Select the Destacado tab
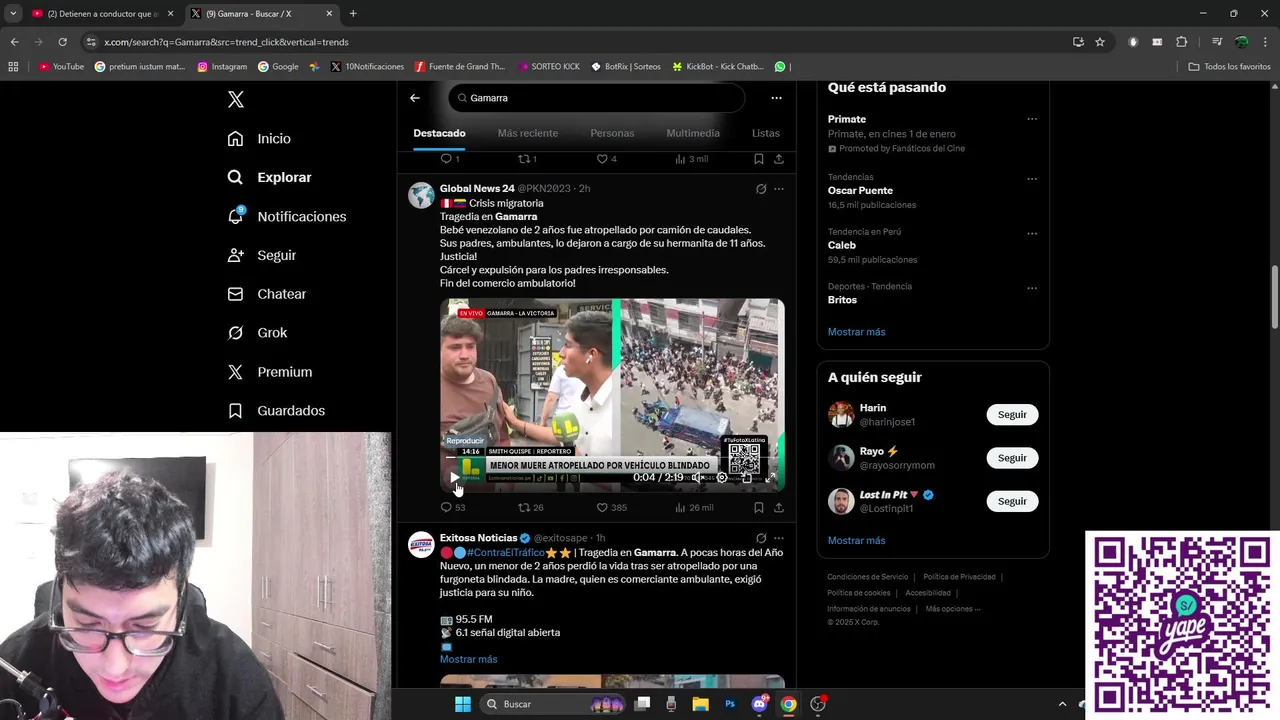The image size is (1280, 720). [439, 133]
